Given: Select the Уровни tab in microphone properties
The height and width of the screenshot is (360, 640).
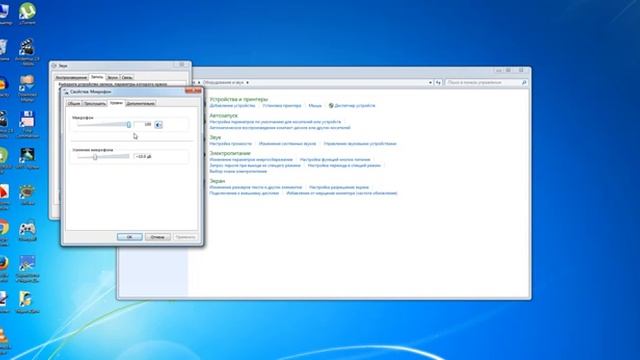Looking at the screenshot, I should tap(116, 103).
